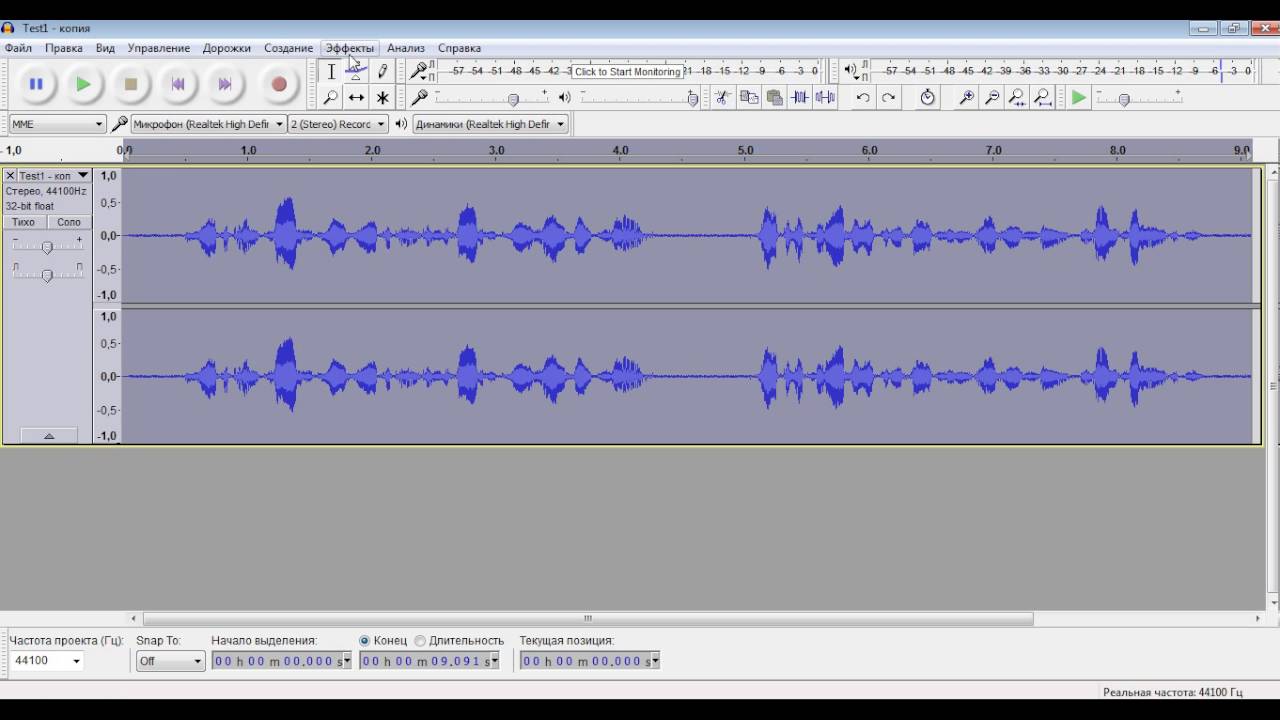Click the Silence audio icon
Image resolution: width=1280 pixels, height=720 pixels.
coord(825,97)
